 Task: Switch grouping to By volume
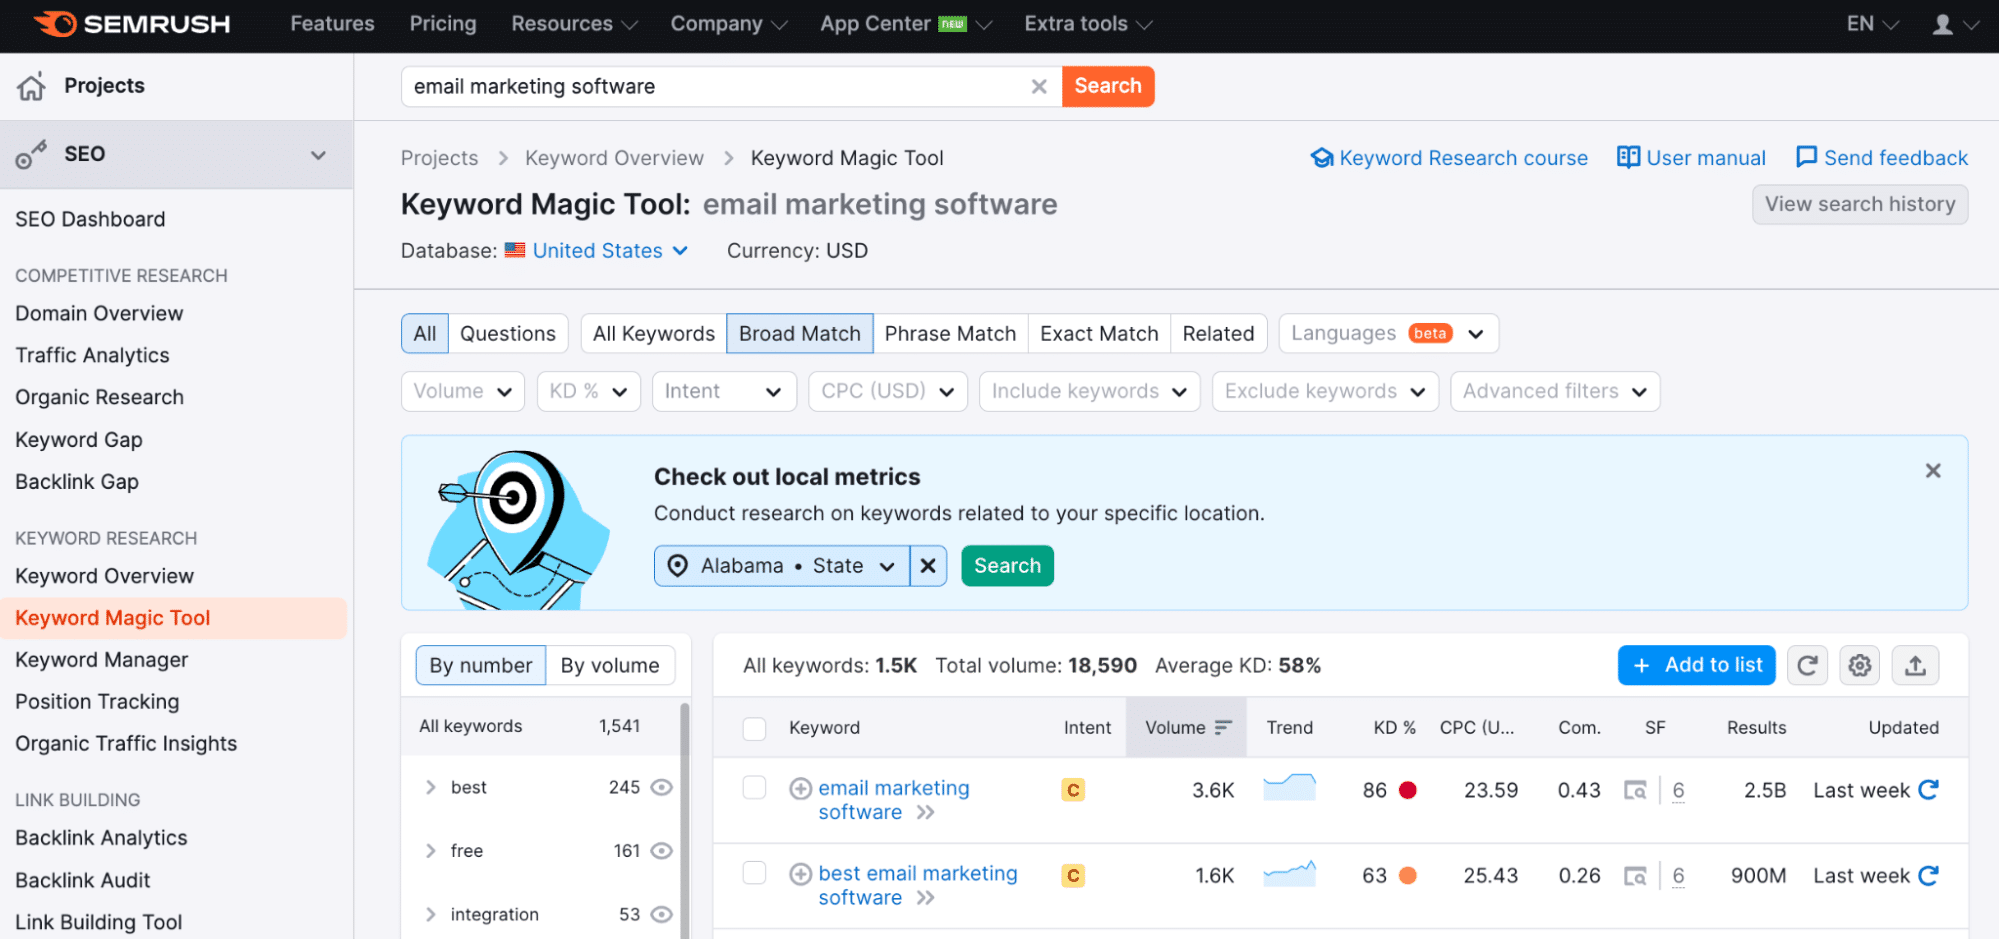coord(610,666)
